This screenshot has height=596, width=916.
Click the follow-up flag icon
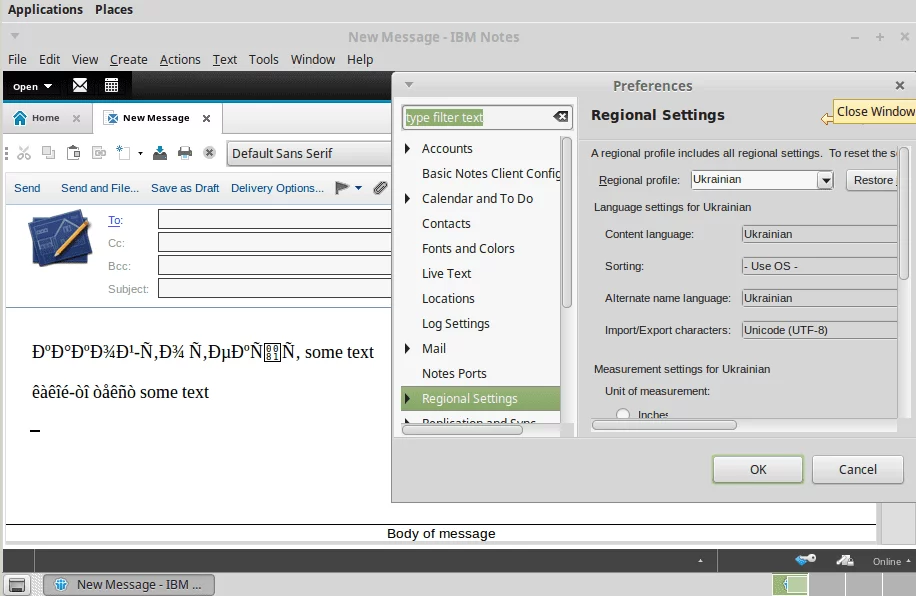coord(342,188)
